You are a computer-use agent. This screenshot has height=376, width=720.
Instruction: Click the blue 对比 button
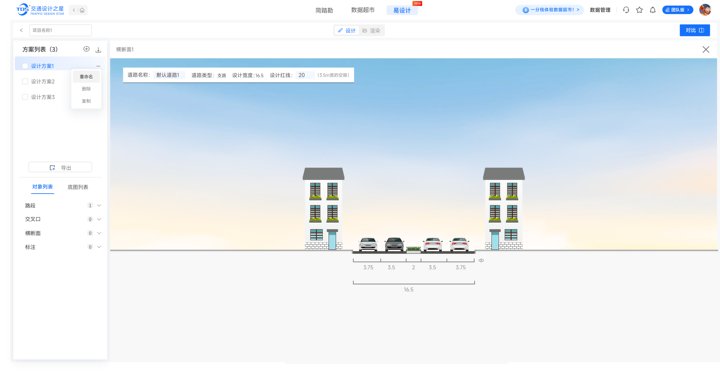point(695,30)
